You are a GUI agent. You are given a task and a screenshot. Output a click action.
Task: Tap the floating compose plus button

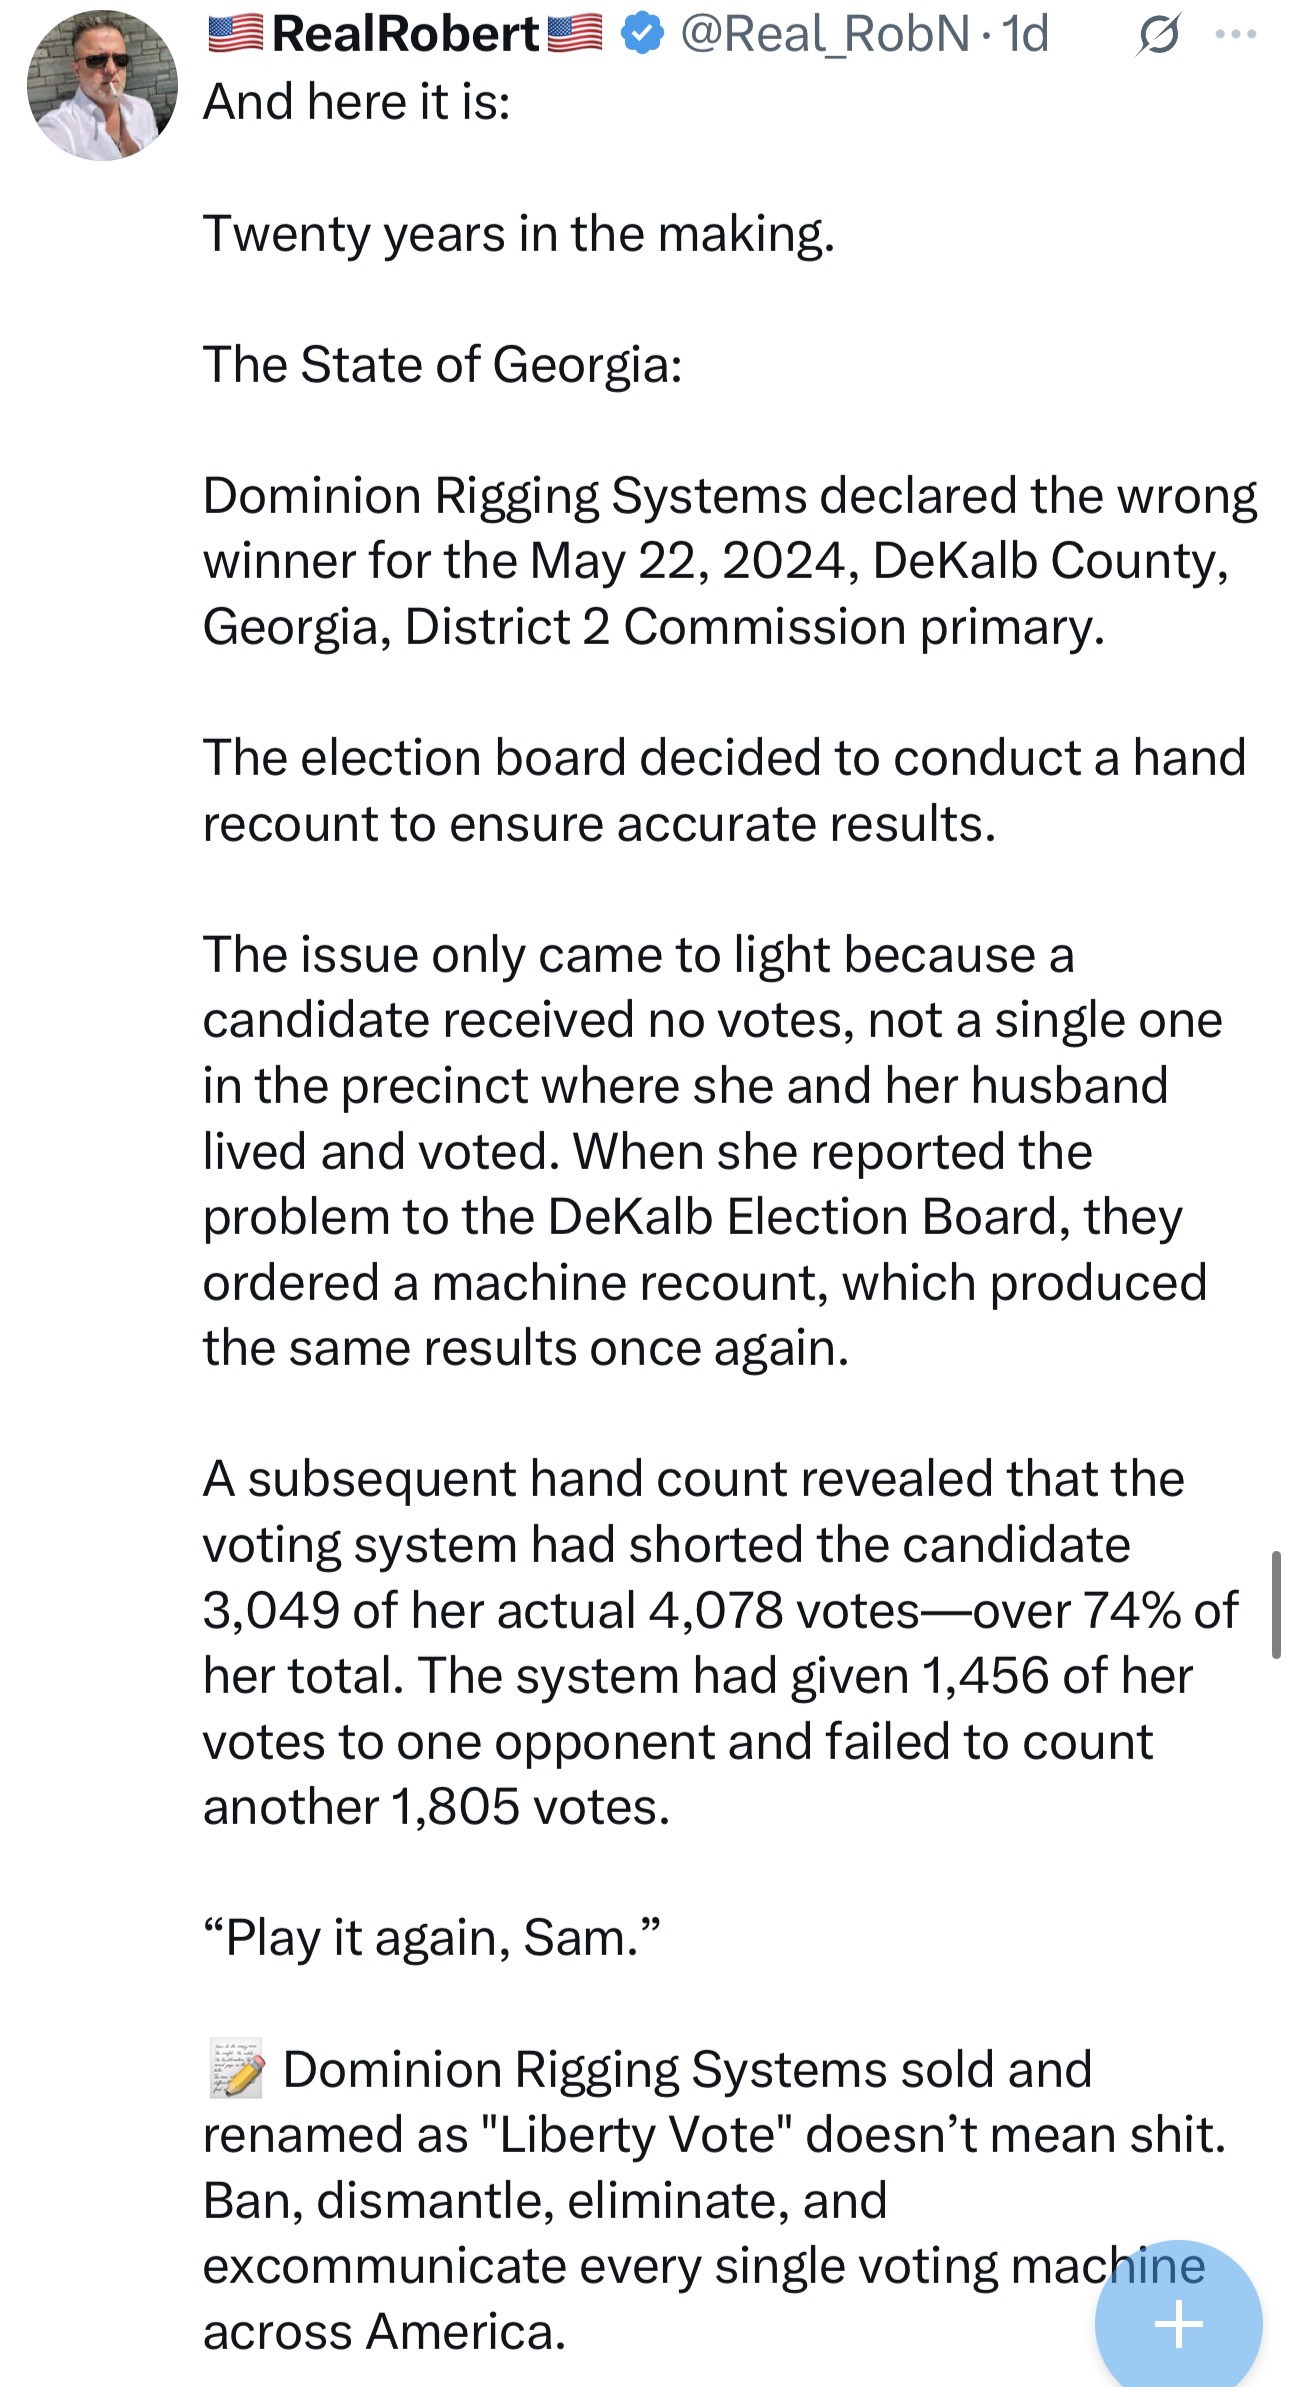[x=1178, y=2322]
